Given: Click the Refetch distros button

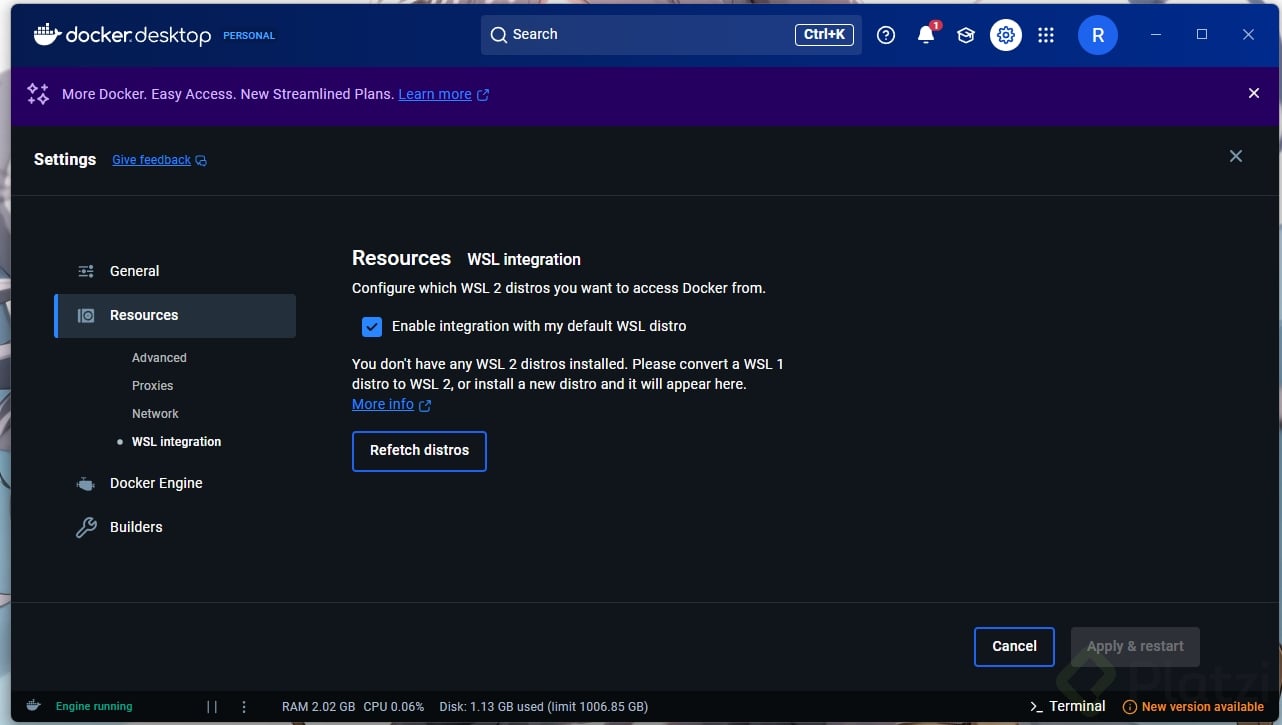Looking at the screenshot, I should [419, 451].
